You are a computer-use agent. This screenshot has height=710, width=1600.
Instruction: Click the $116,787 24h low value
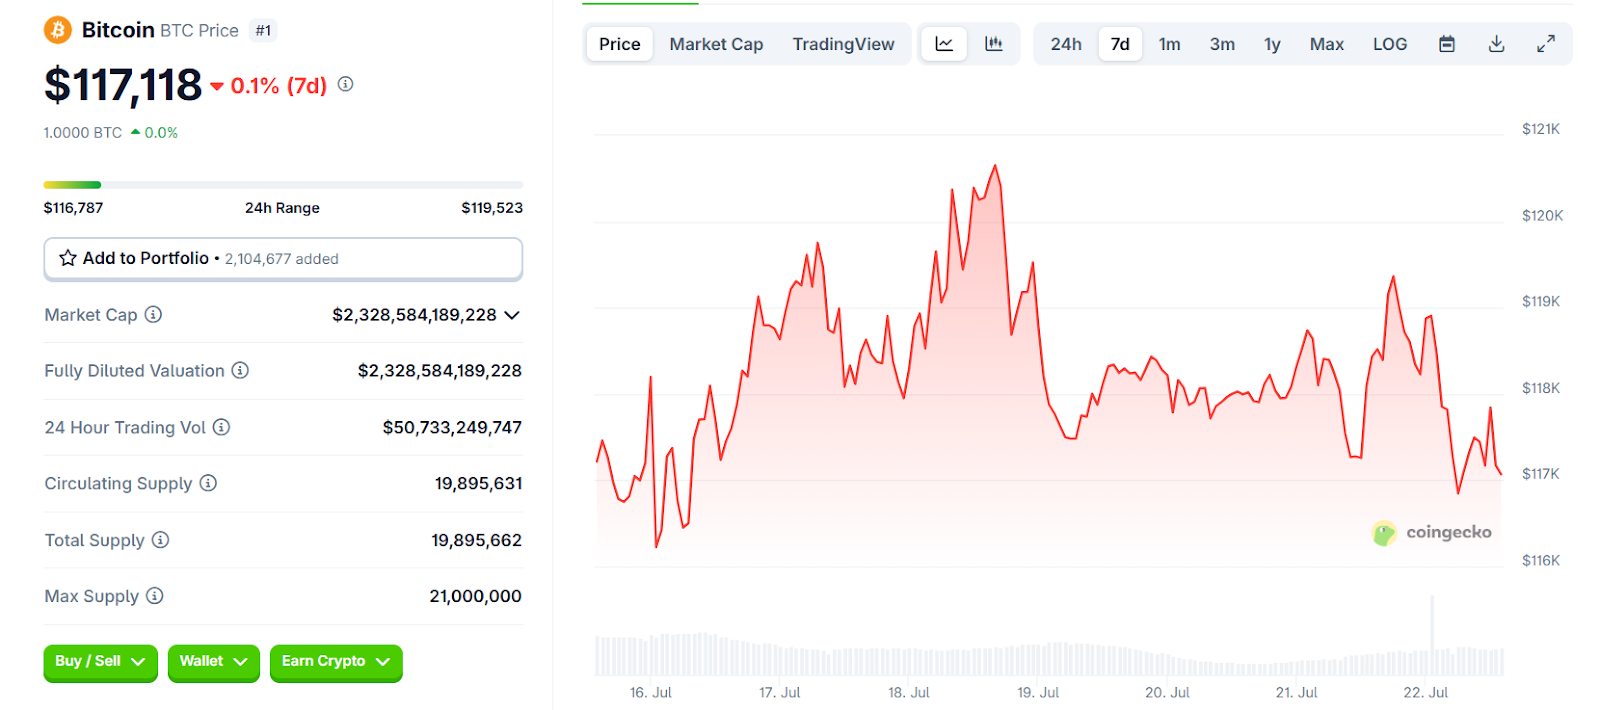point(73,208)
